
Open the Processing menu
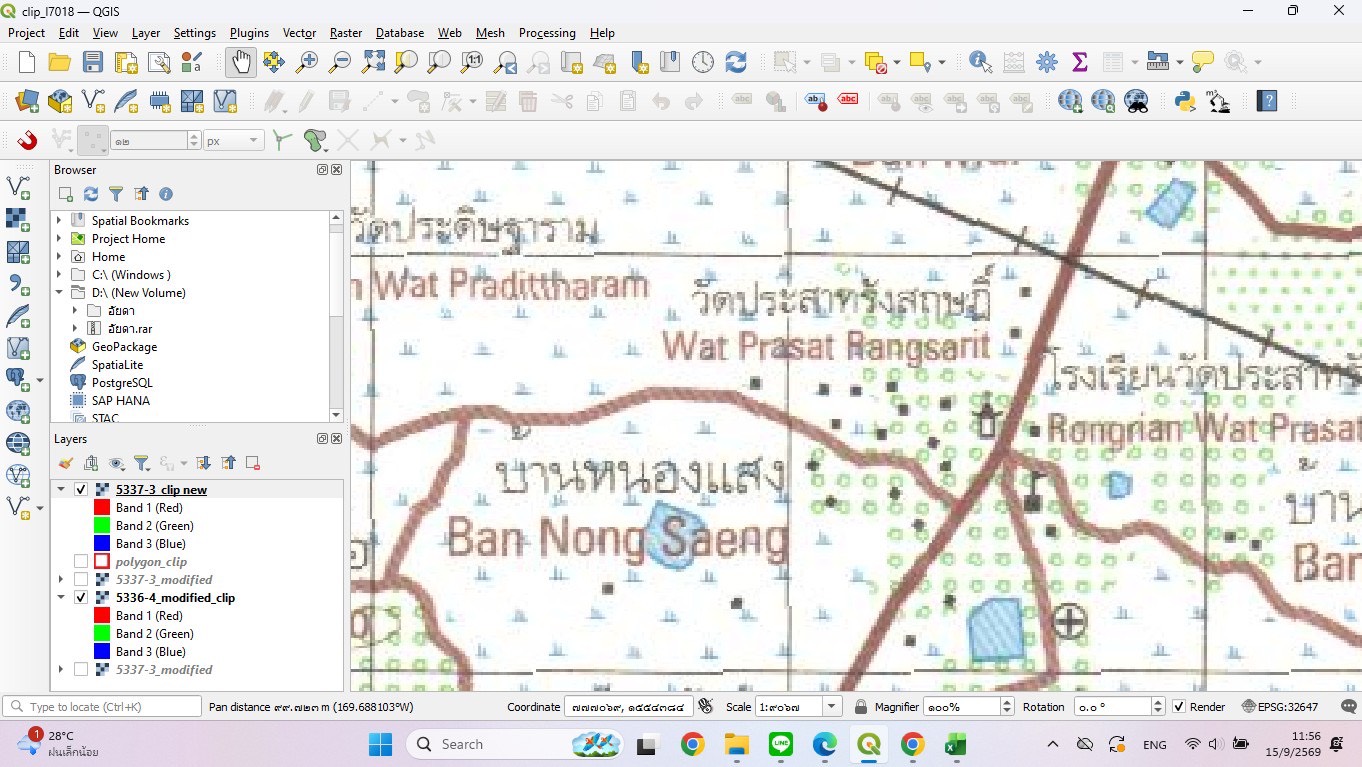coord(547,33)
